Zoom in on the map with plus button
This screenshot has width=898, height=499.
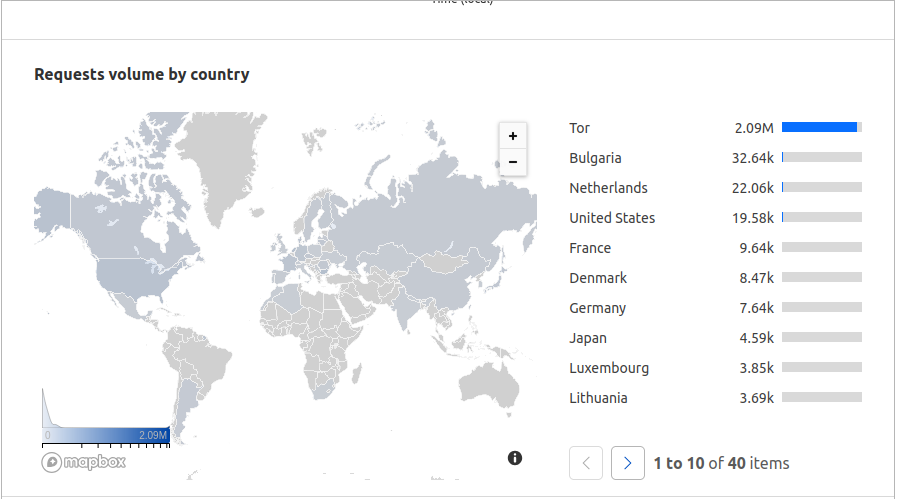click(x=513, y=136)
